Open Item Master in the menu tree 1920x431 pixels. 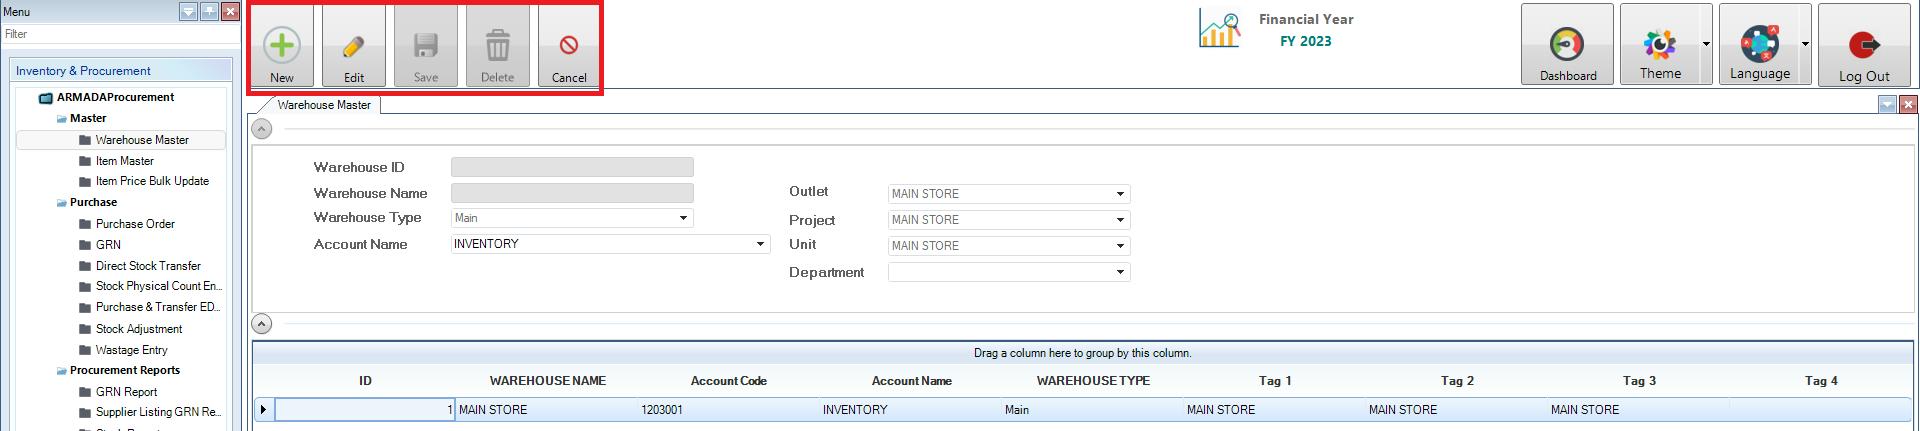coord(124,161)
